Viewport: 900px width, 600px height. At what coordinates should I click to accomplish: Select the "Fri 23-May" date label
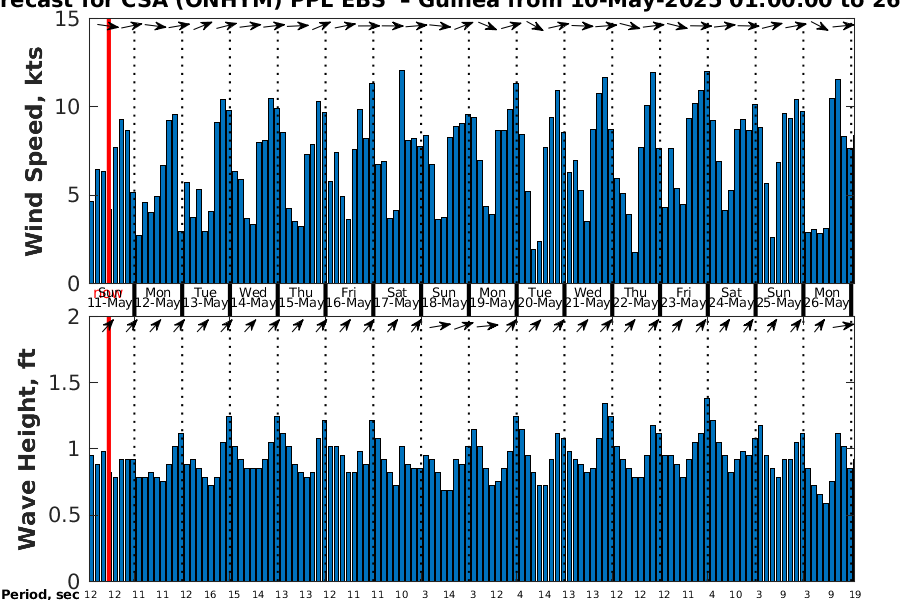click(684, 298)
